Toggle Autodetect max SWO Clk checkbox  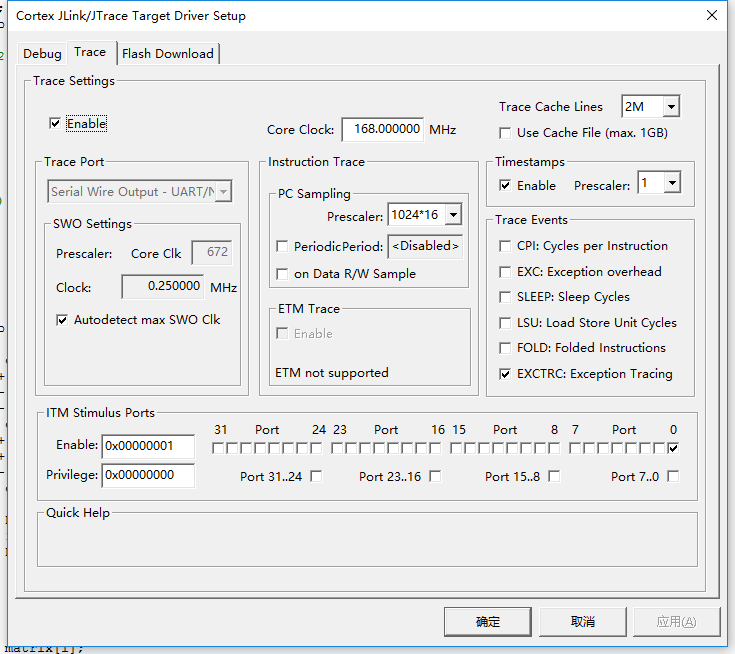(62, 320)
